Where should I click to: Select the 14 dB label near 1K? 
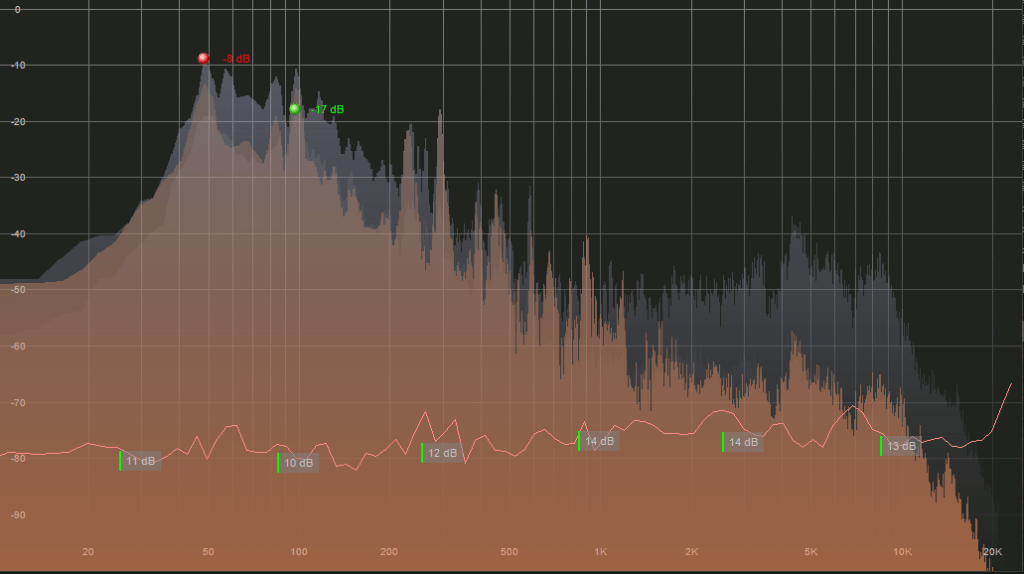click(x=600, y=441)
